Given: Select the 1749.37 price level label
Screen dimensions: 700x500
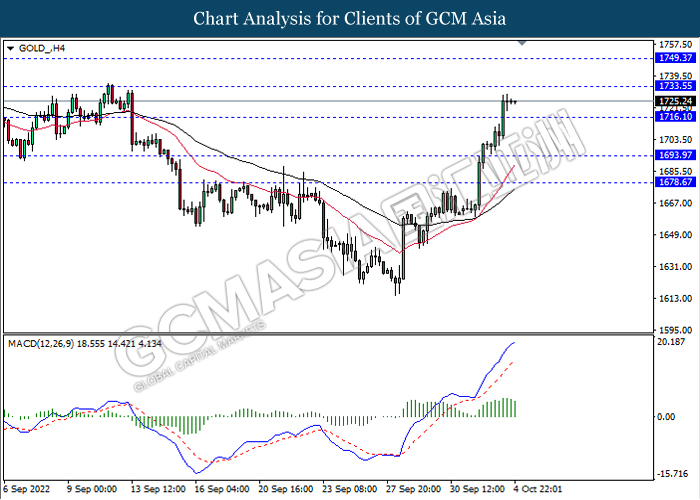Looking at the screenshot, I should [675, 58].
